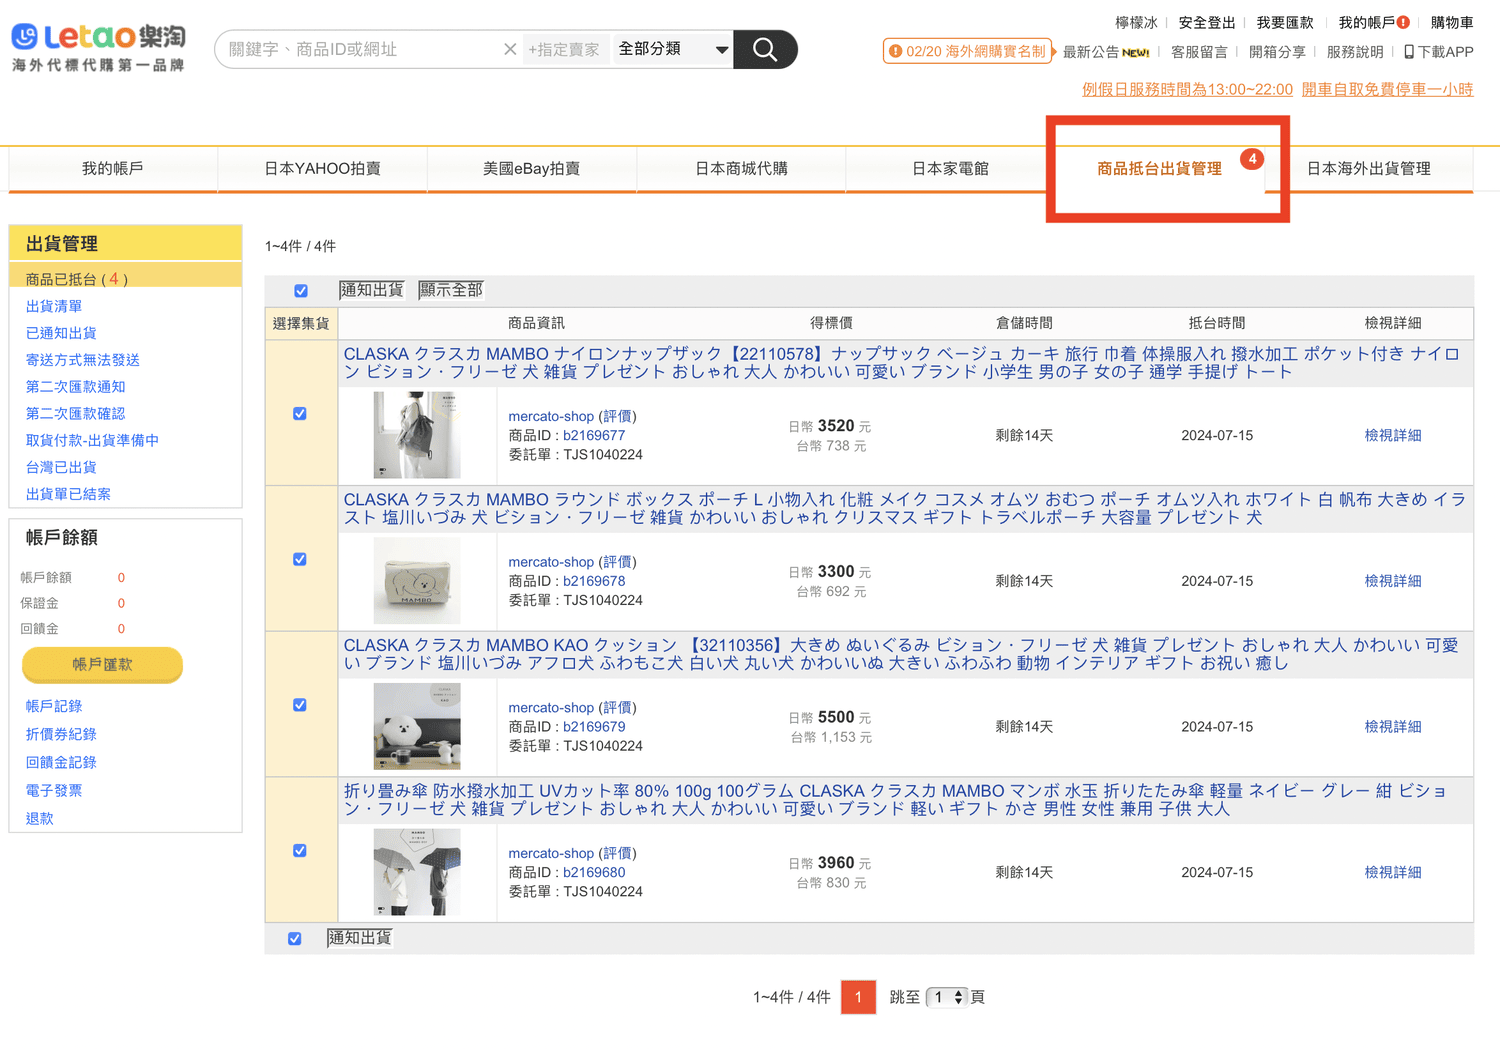
Task: Open sidebar link 台灣已出貨
Action: 61,467
